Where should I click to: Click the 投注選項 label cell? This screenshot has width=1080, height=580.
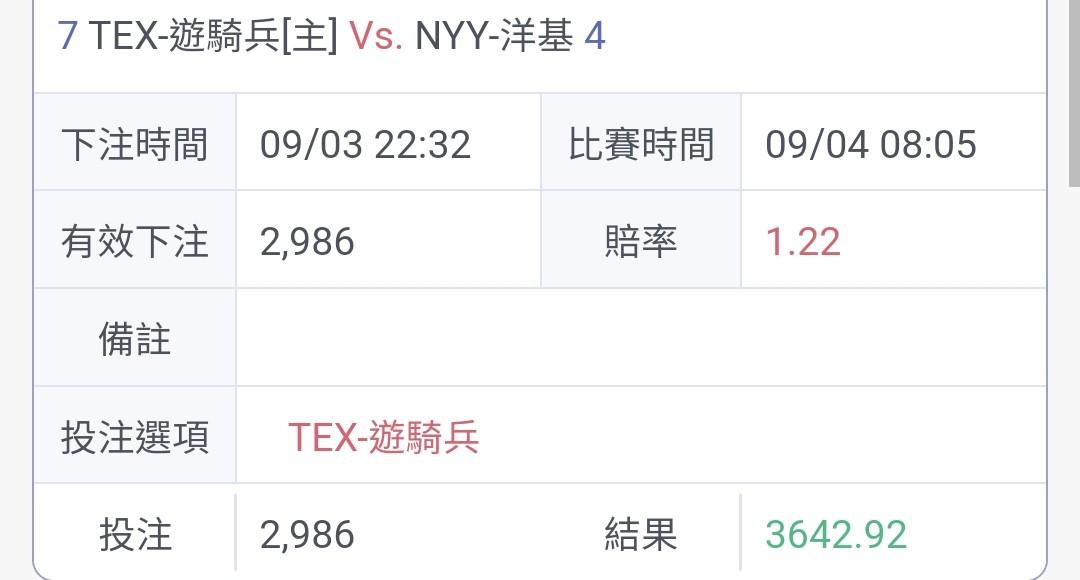click(x=135, y=435)
